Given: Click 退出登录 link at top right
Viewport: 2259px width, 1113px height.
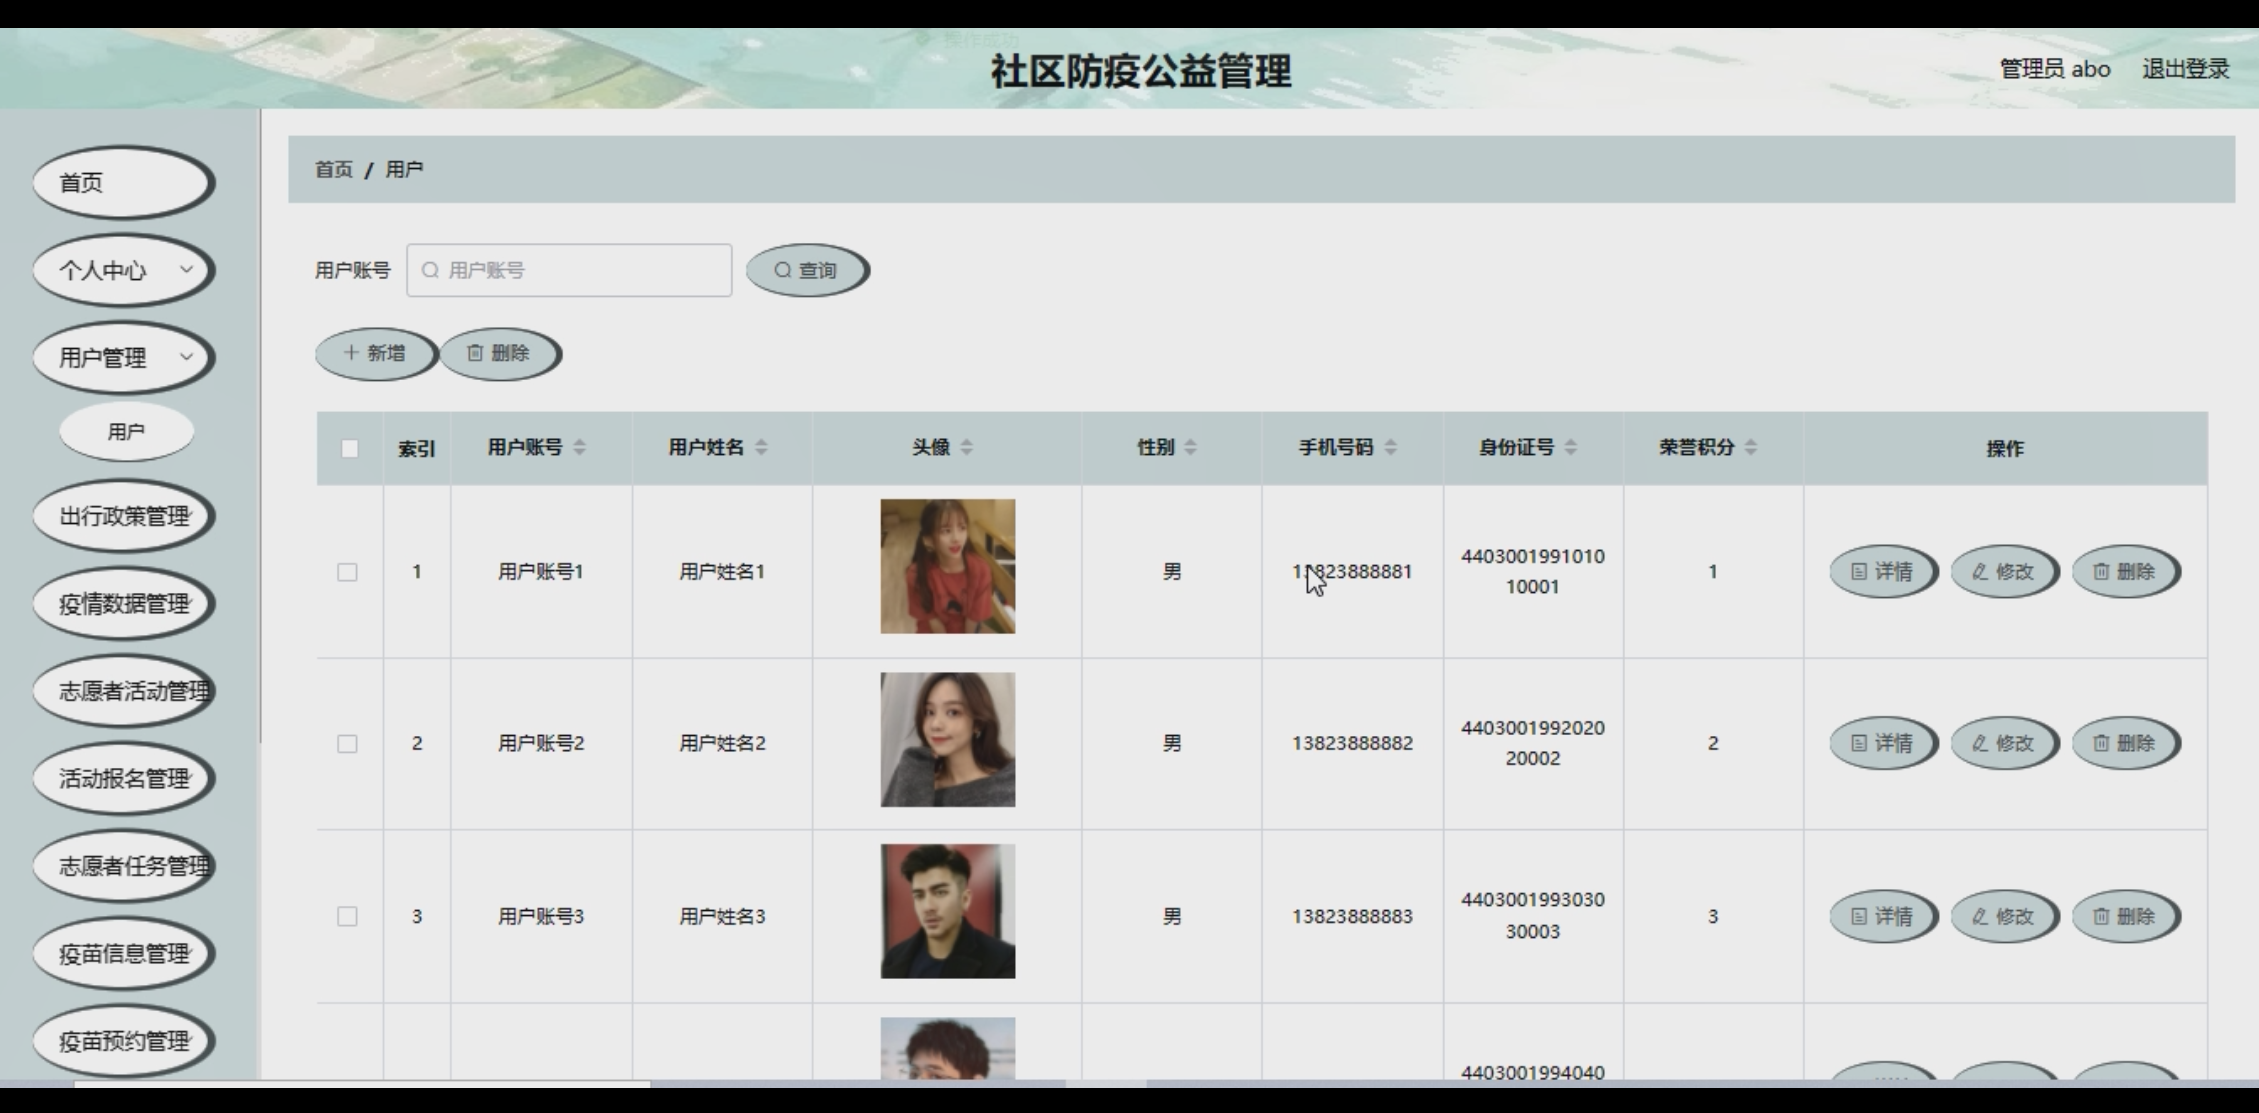Looking at the screenshot, I should pyautogui.click(x=2185, y=69).
